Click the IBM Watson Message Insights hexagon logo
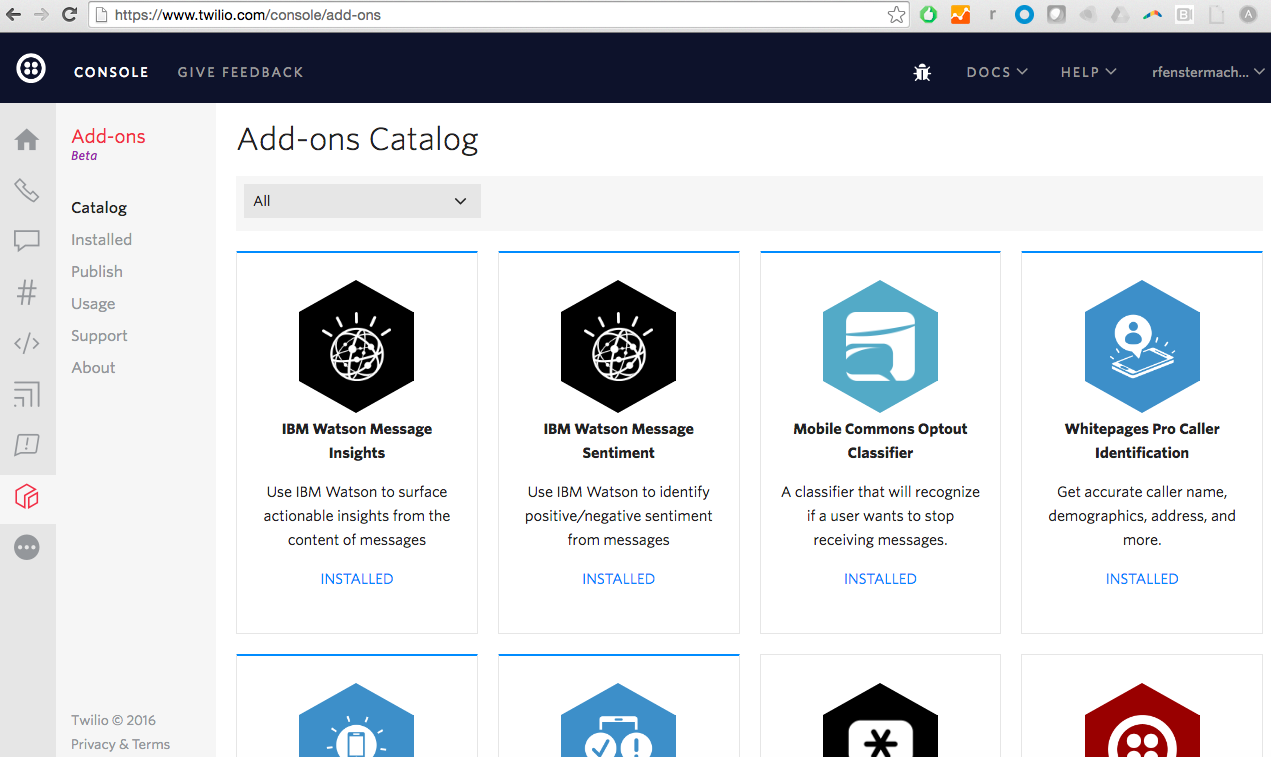The width and height of the screenshot is (1271, 757). coord(357,346)
